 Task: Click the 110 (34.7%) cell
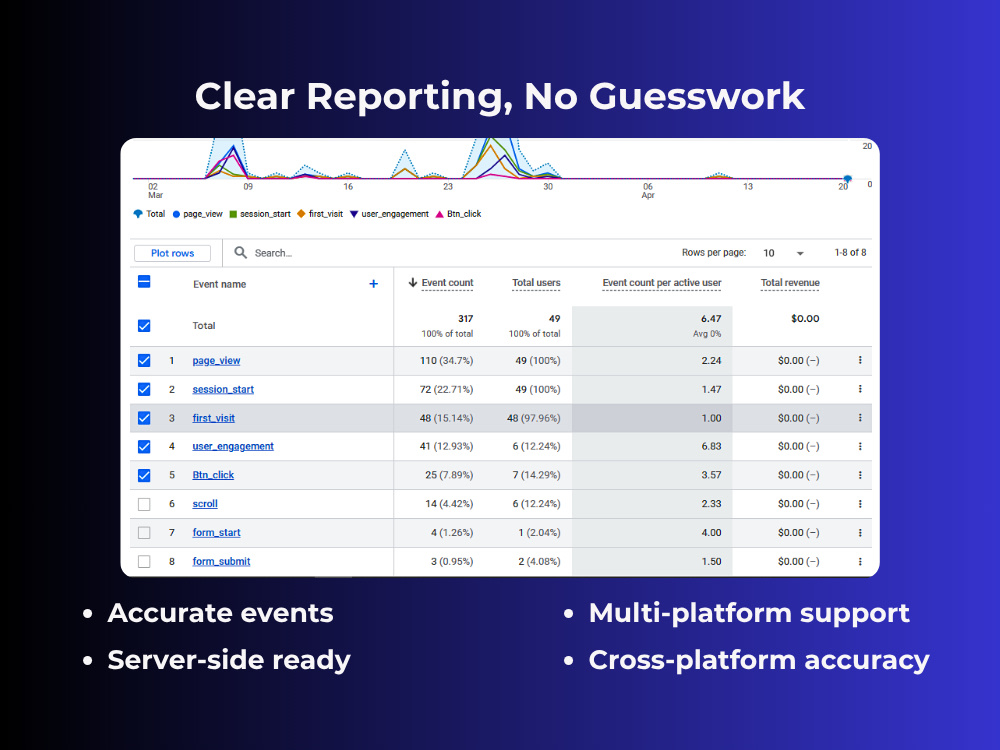[446, 360]
